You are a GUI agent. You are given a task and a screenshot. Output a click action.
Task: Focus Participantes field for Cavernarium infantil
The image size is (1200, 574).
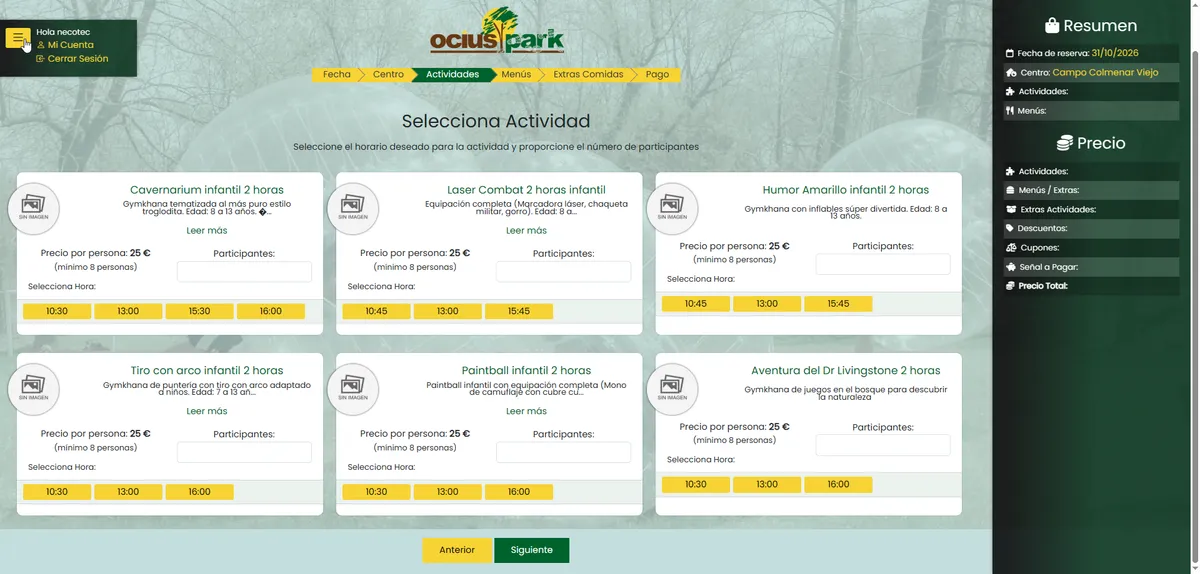coord(244,271)
